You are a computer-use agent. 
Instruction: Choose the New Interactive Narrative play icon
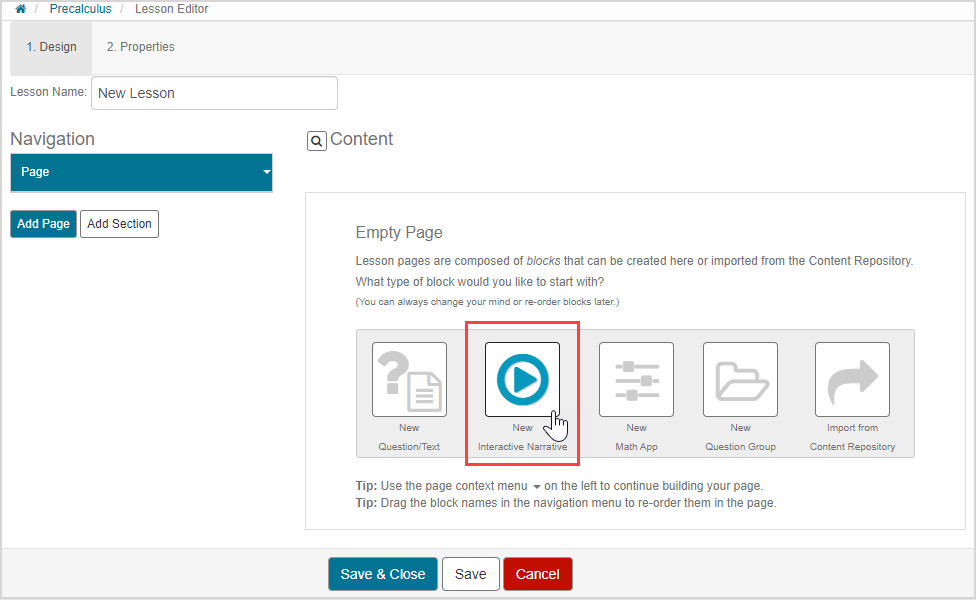522,379
